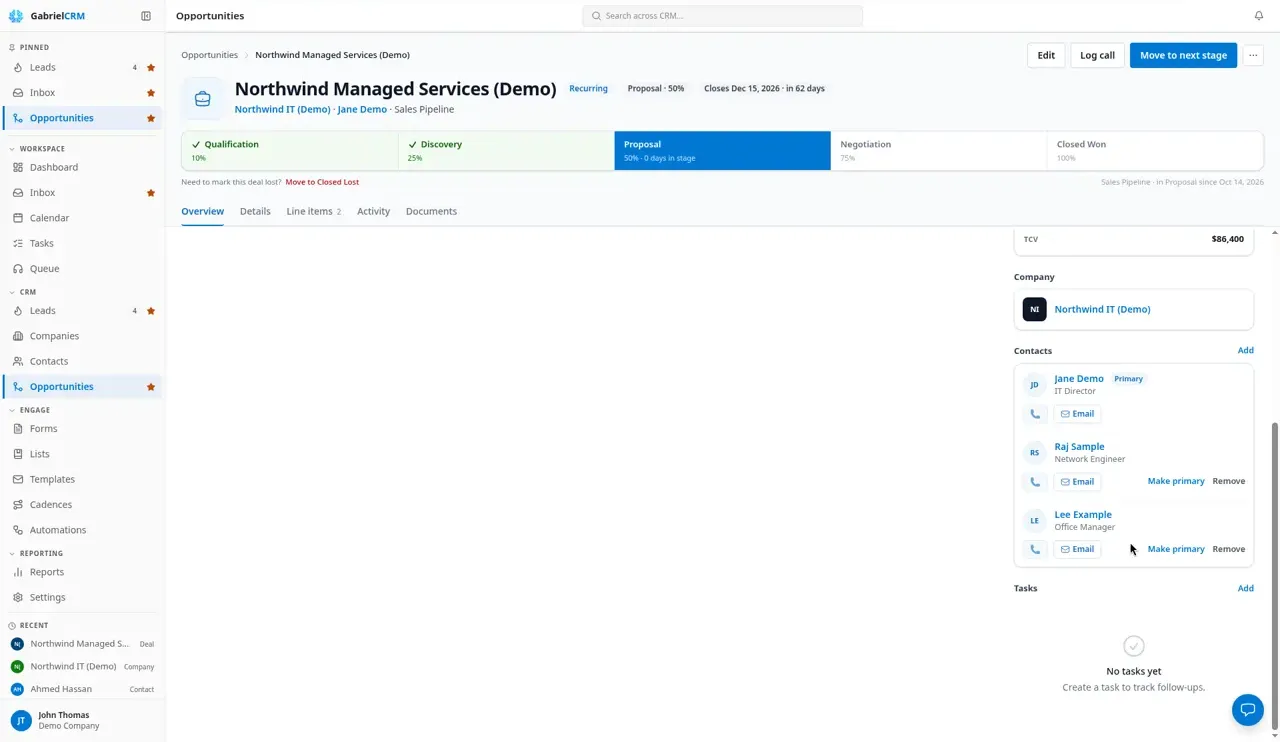The image size is (1280, 742).
Task: Add a new task via Tasks Add
Action: click(1245, 588)
